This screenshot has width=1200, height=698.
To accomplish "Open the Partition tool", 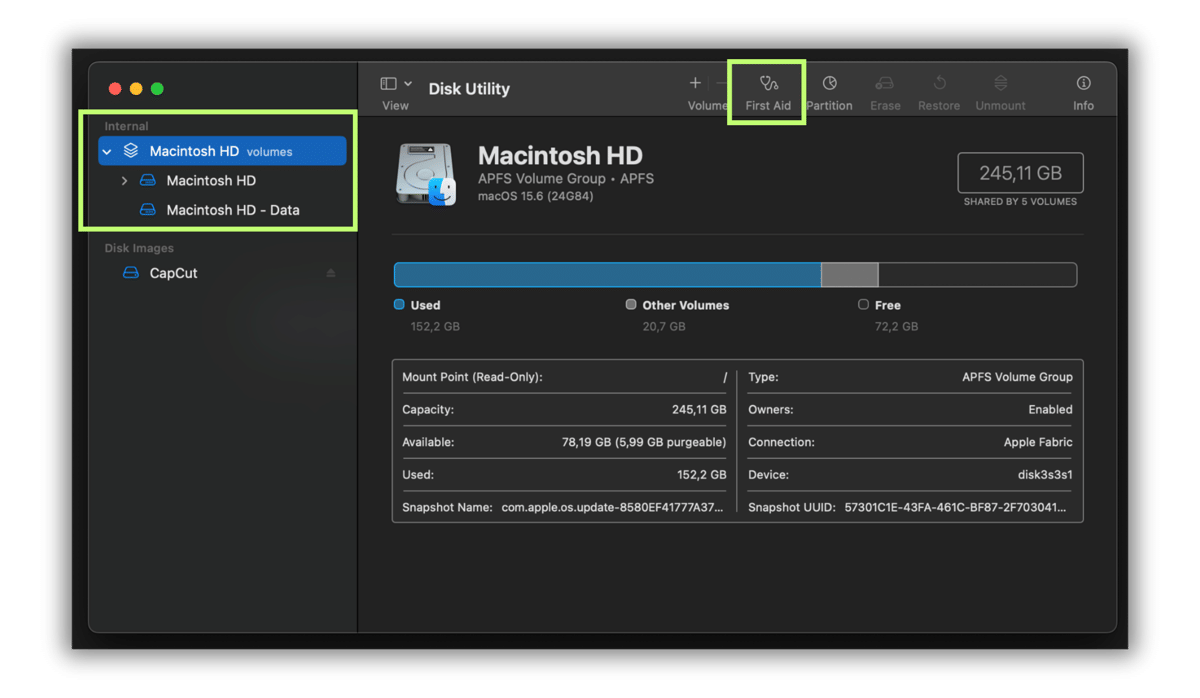I will (829, 84).
